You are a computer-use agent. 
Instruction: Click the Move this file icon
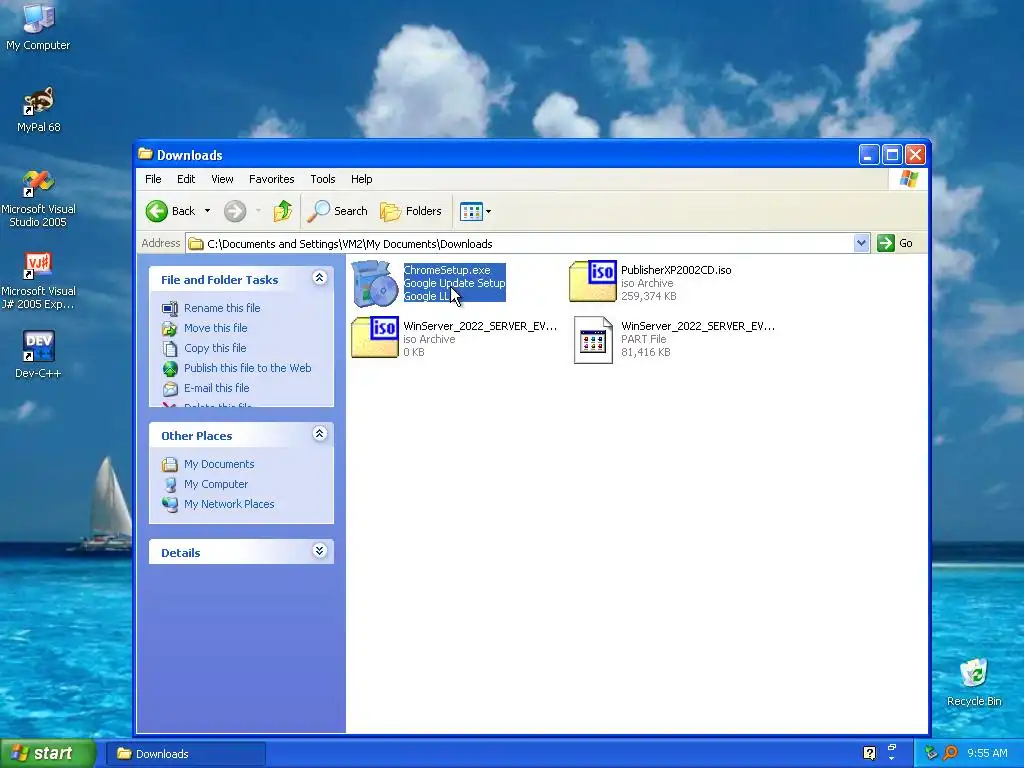coord(170,328)
